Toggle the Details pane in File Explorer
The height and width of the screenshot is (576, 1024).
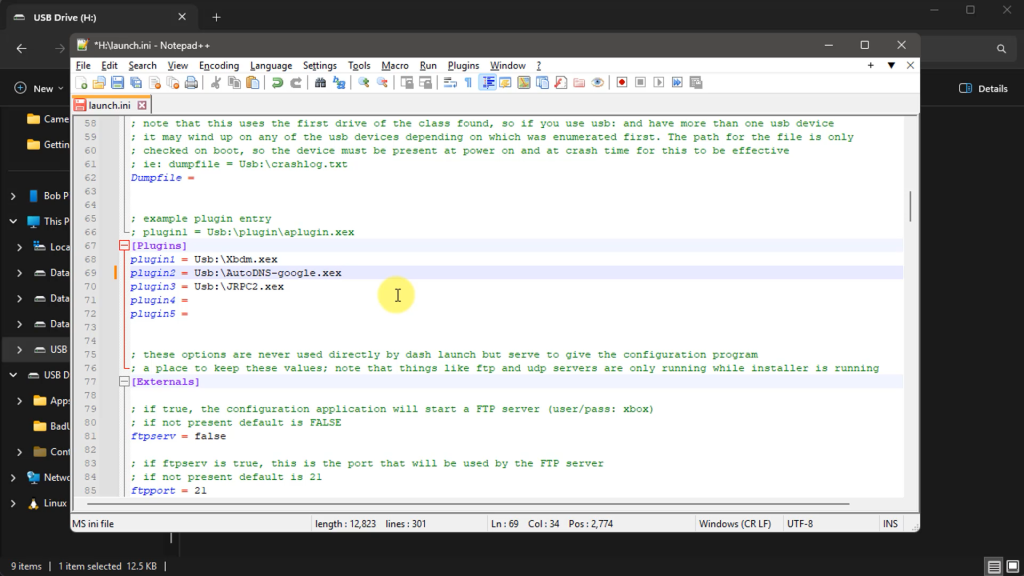(x=983, y=88)
